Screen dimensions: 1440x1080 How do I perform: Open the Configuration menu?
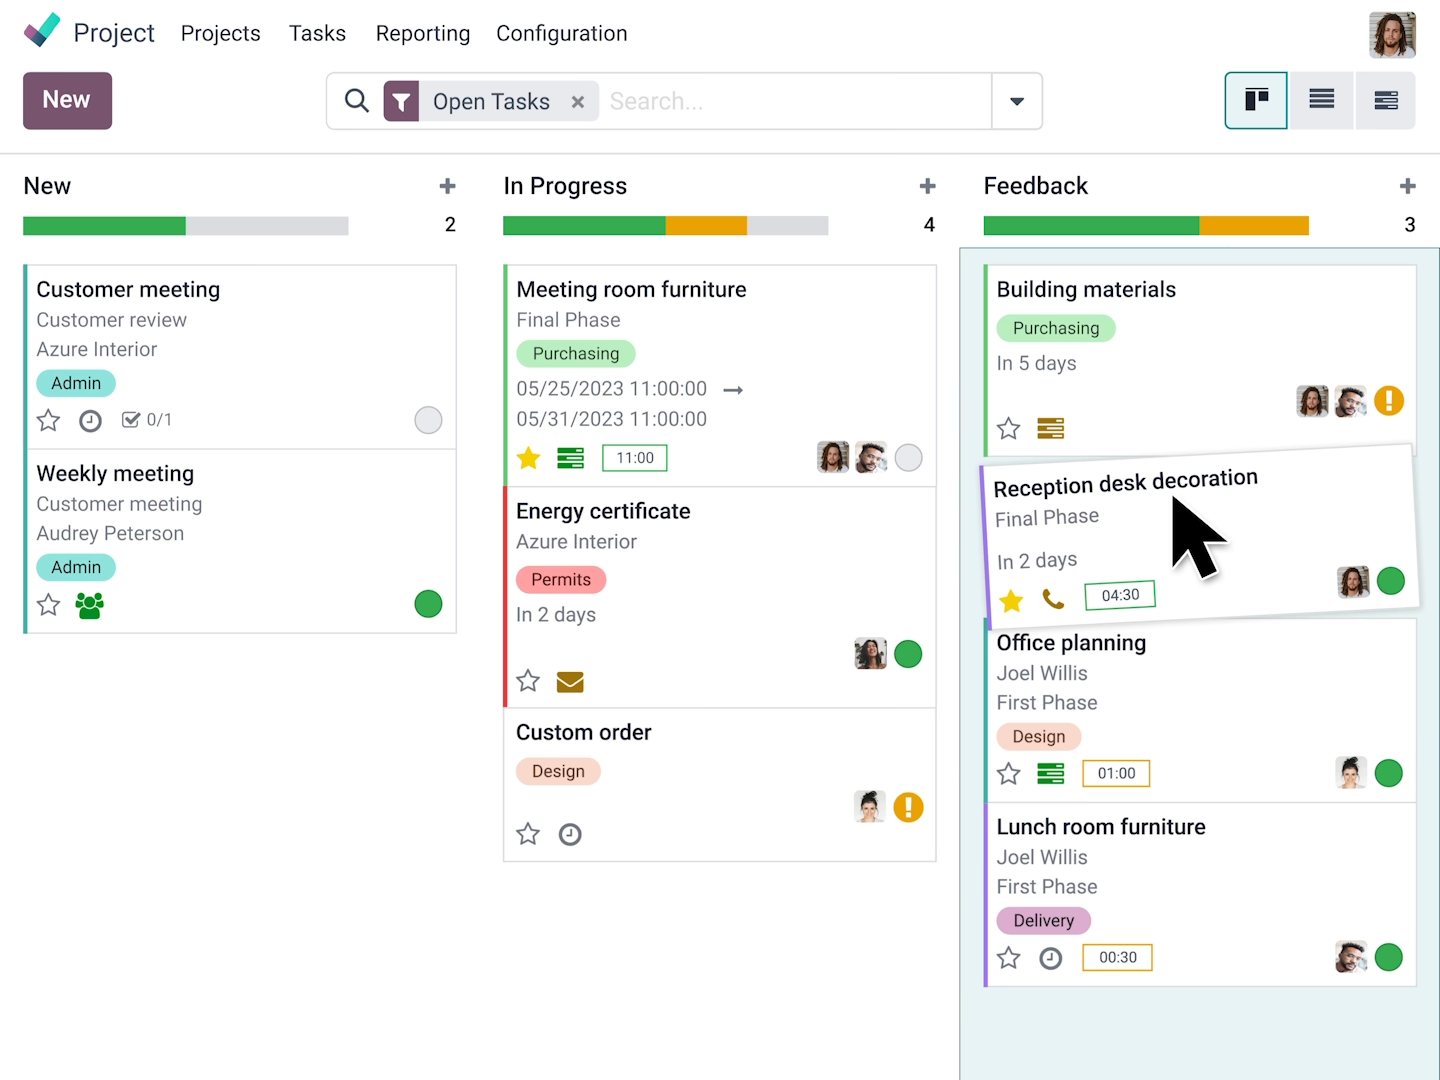click(x=562, y=33)
